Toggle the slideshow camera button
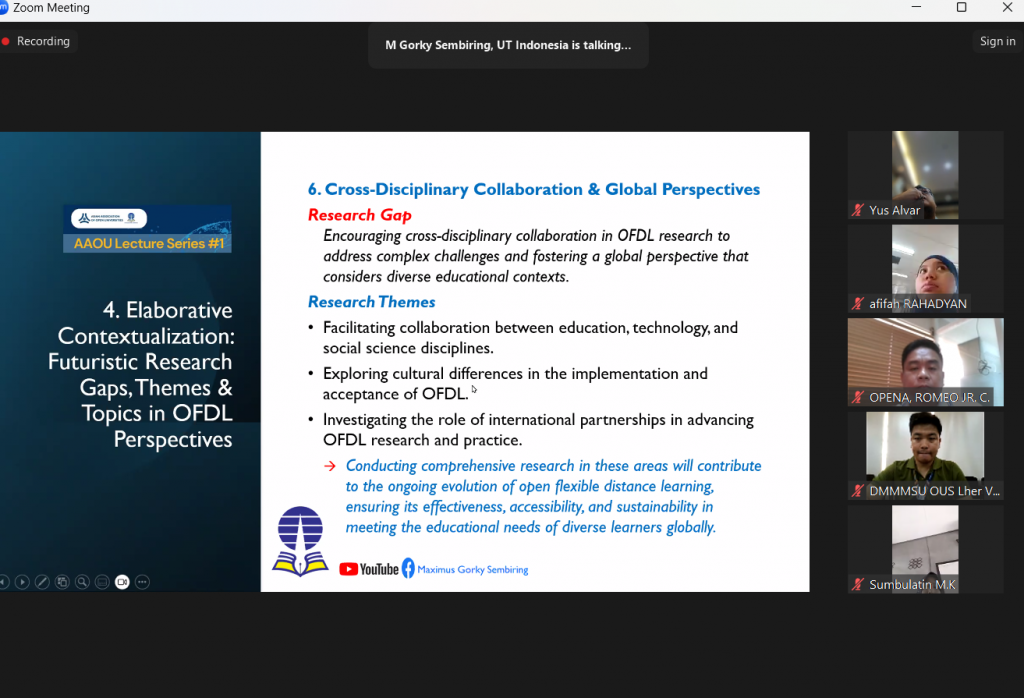 tap(122, 582)
